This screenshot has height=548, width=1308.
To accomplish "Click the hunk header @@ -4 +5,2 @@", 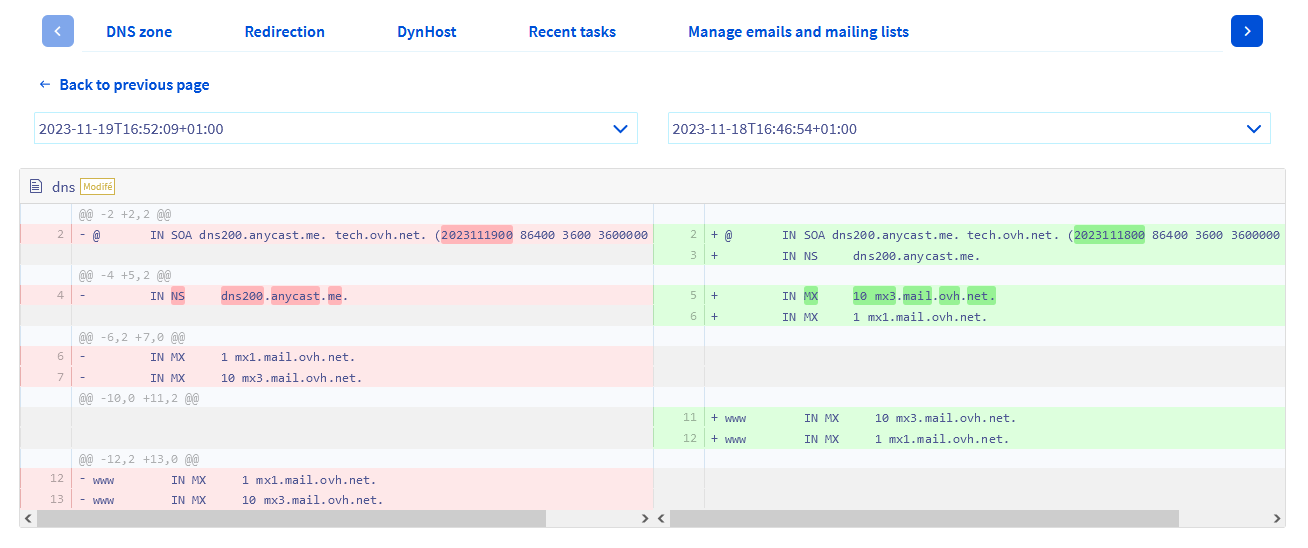I will 125,275.
